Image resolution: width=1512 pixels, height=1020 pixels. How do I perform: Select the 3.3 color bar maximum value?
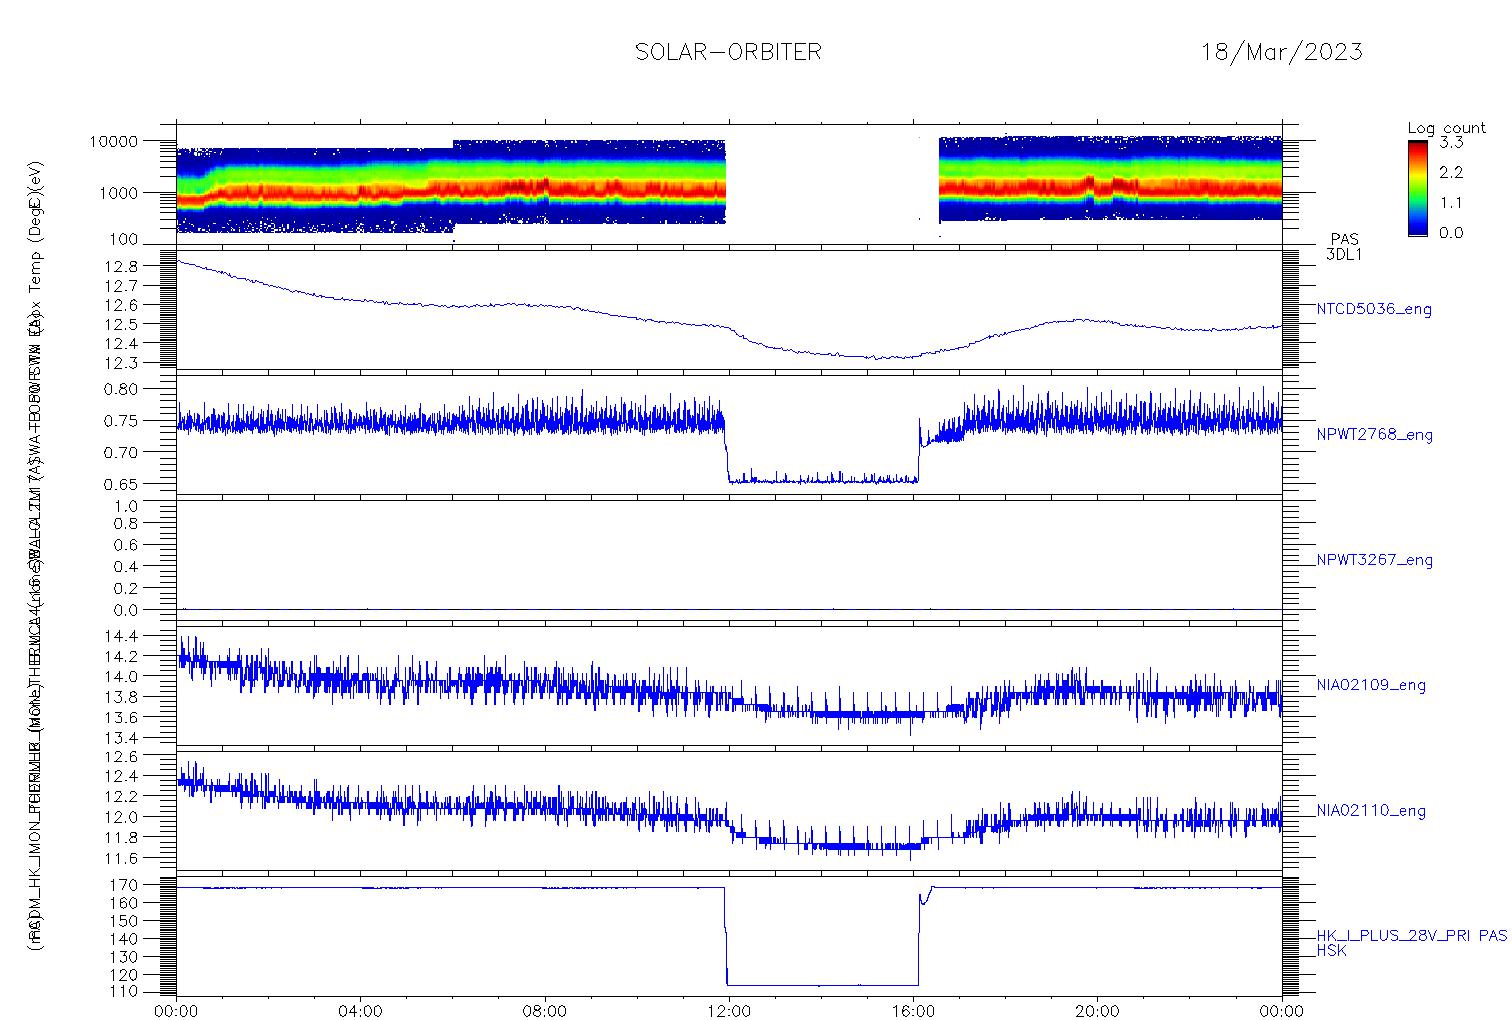[1451, 142]
